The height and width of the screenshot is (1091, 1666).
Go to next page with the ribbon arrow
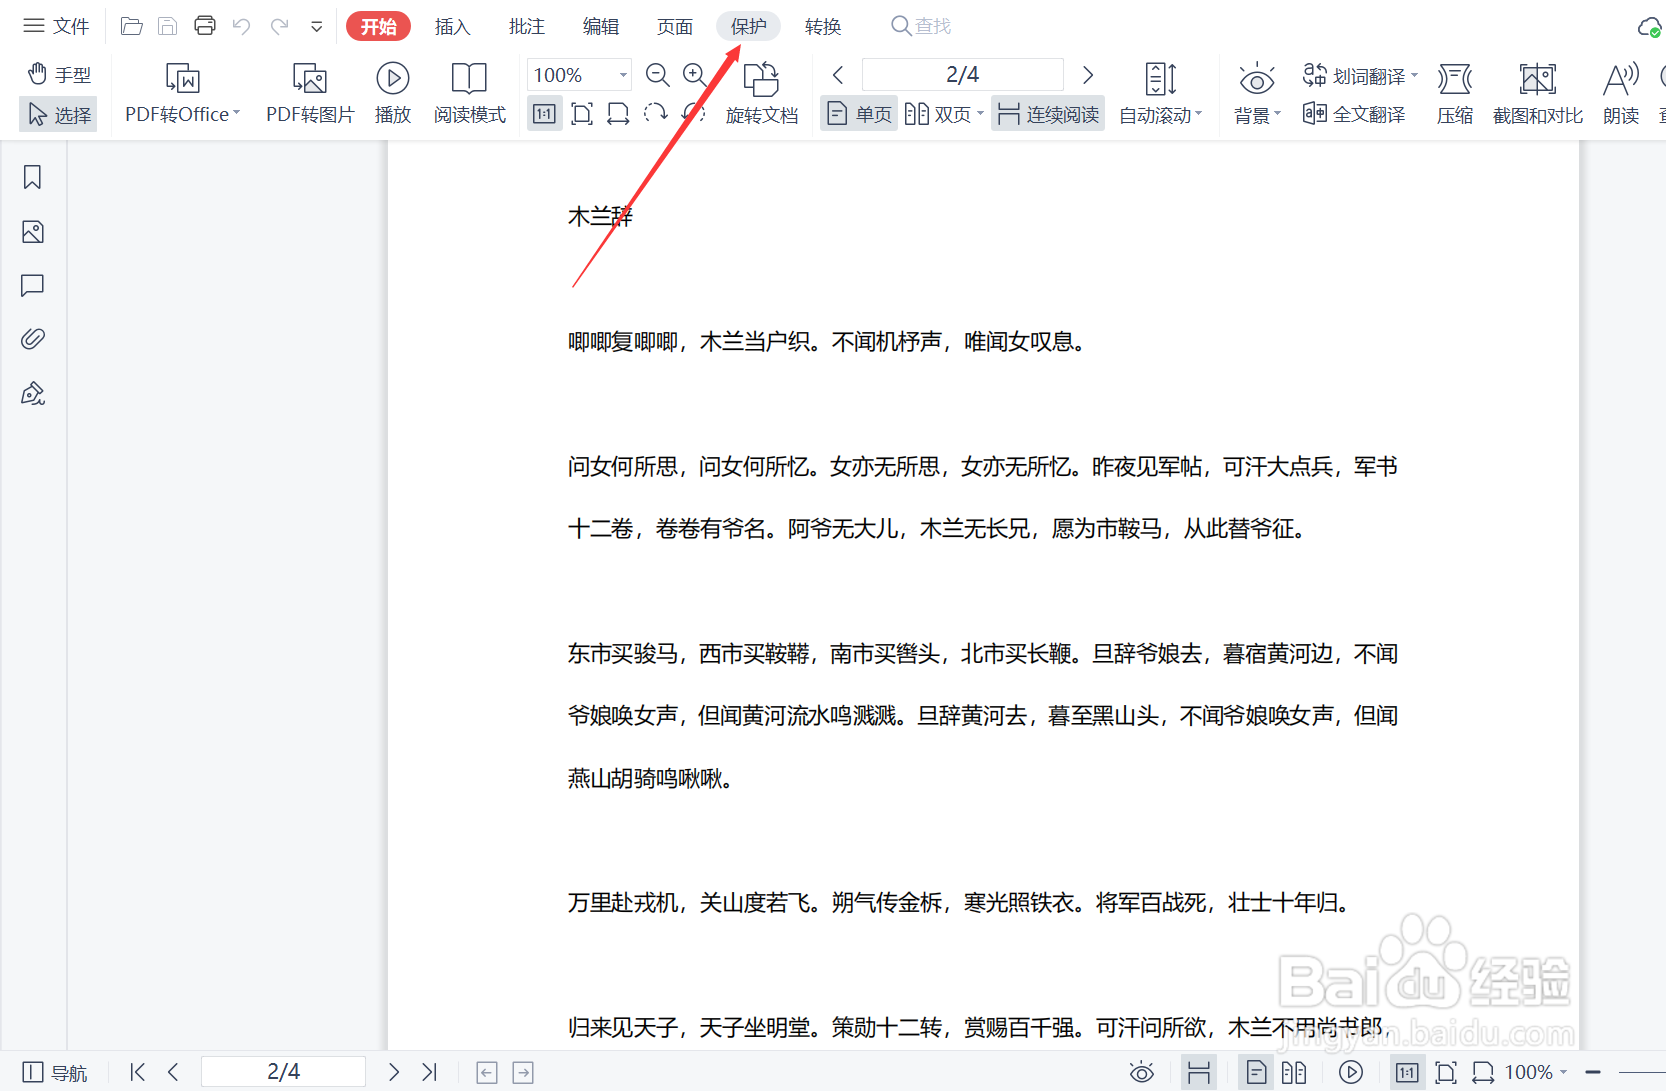tap(1088, 75)
